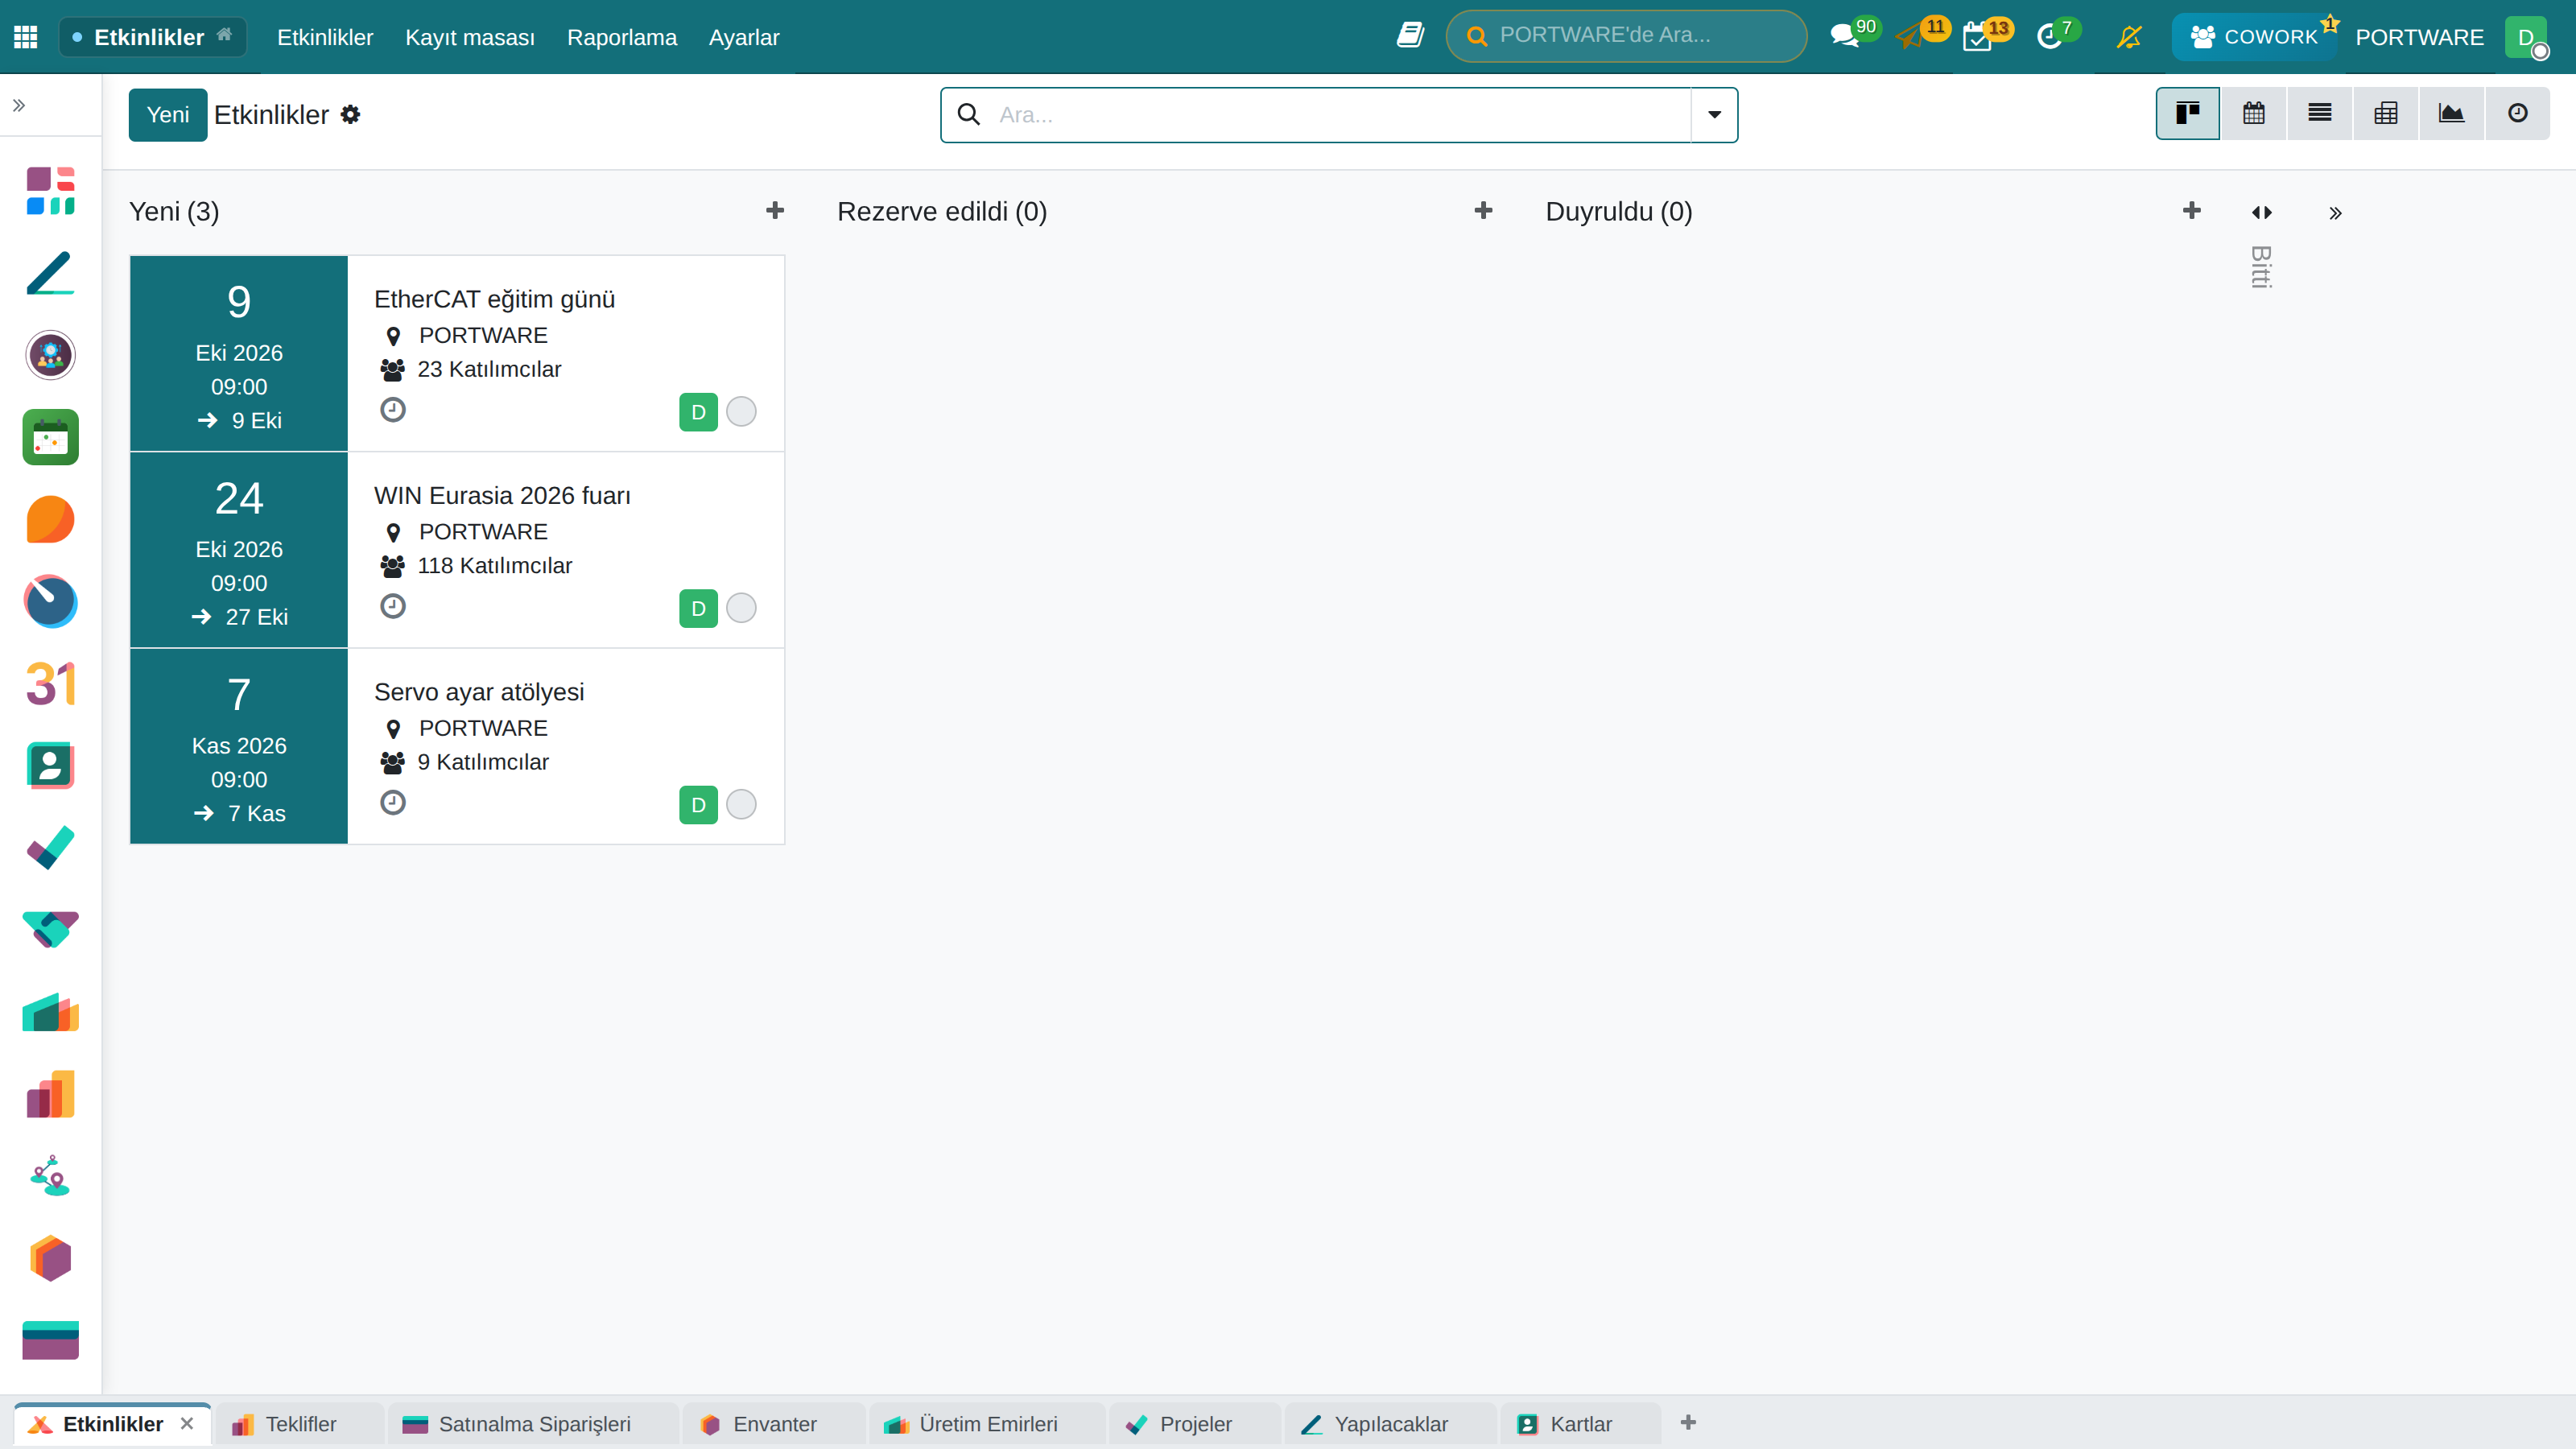Toggle the muted notifications bell icon

coord(2129,37)
